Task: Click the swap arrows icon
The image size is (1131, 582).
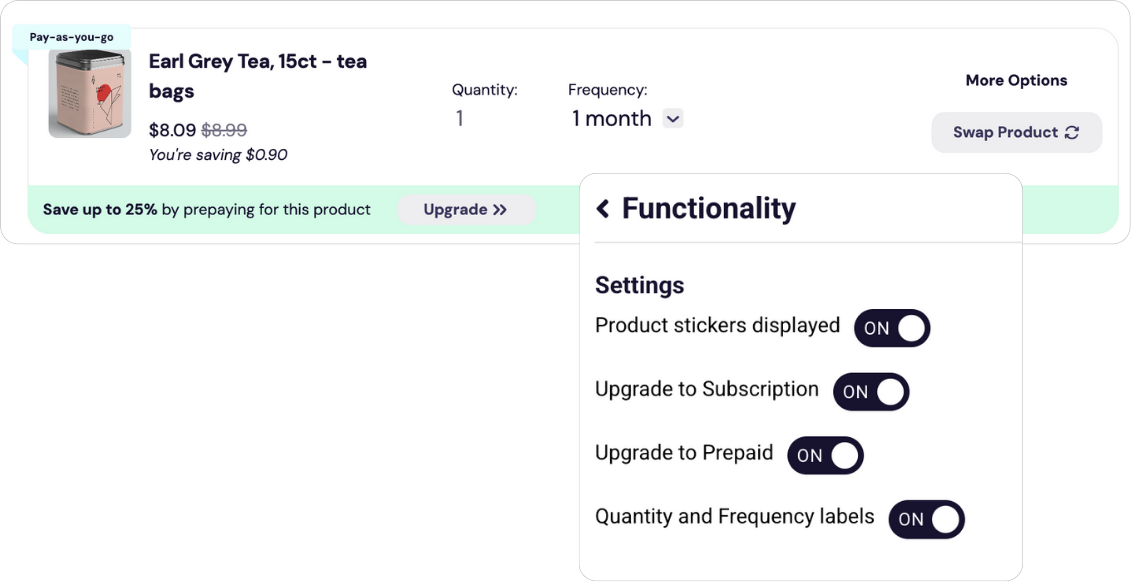Action: [1072, 132]
